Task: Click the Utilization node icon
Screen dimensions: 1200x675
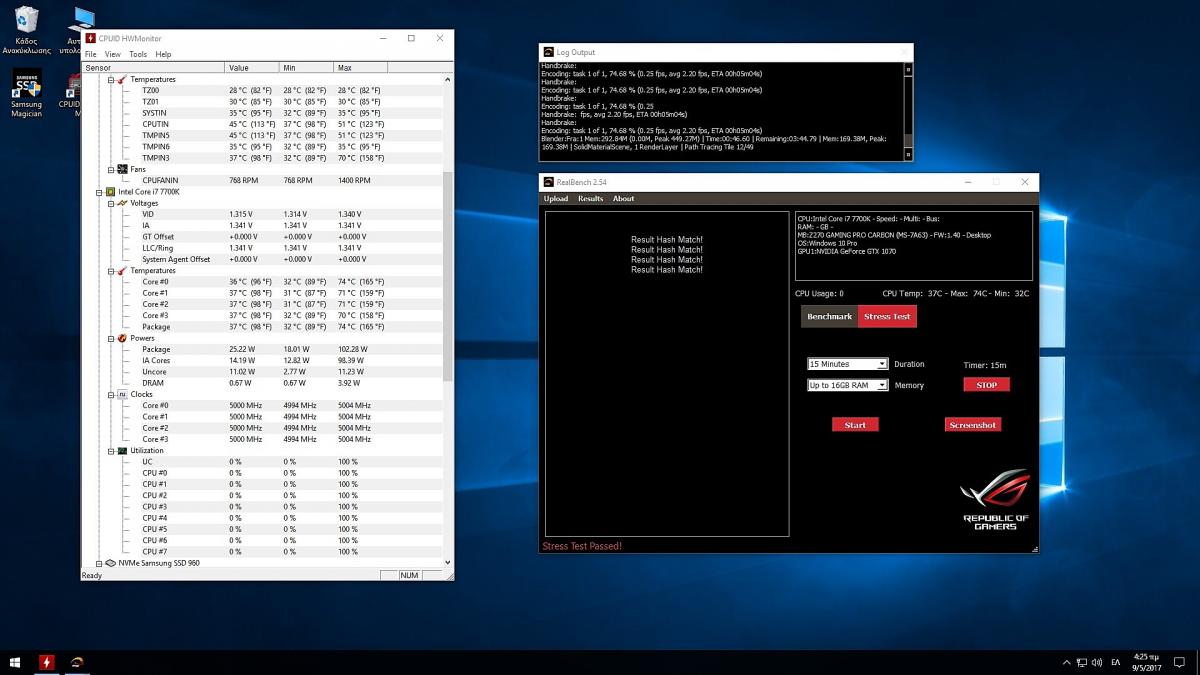Action: click(x=122, y=450)
